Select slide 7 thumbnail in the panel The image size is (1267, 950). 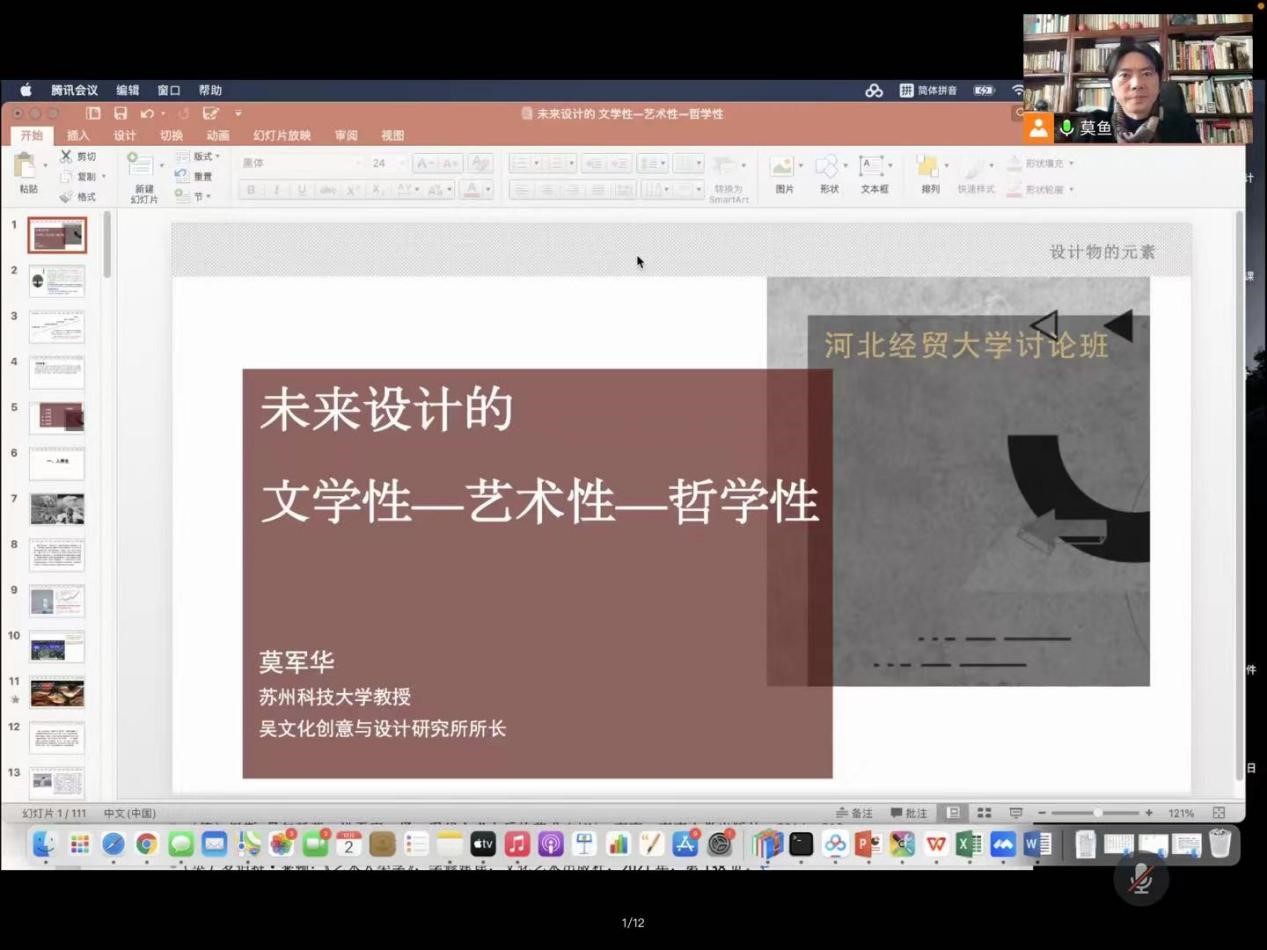(x=57, y=509)
